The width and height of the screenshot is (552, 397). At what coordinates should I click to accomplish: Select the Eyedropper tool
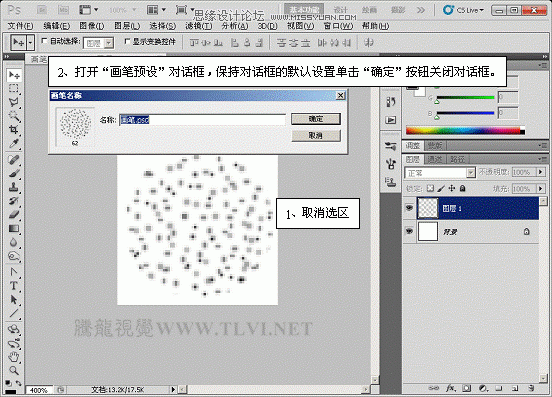[14, 144]
